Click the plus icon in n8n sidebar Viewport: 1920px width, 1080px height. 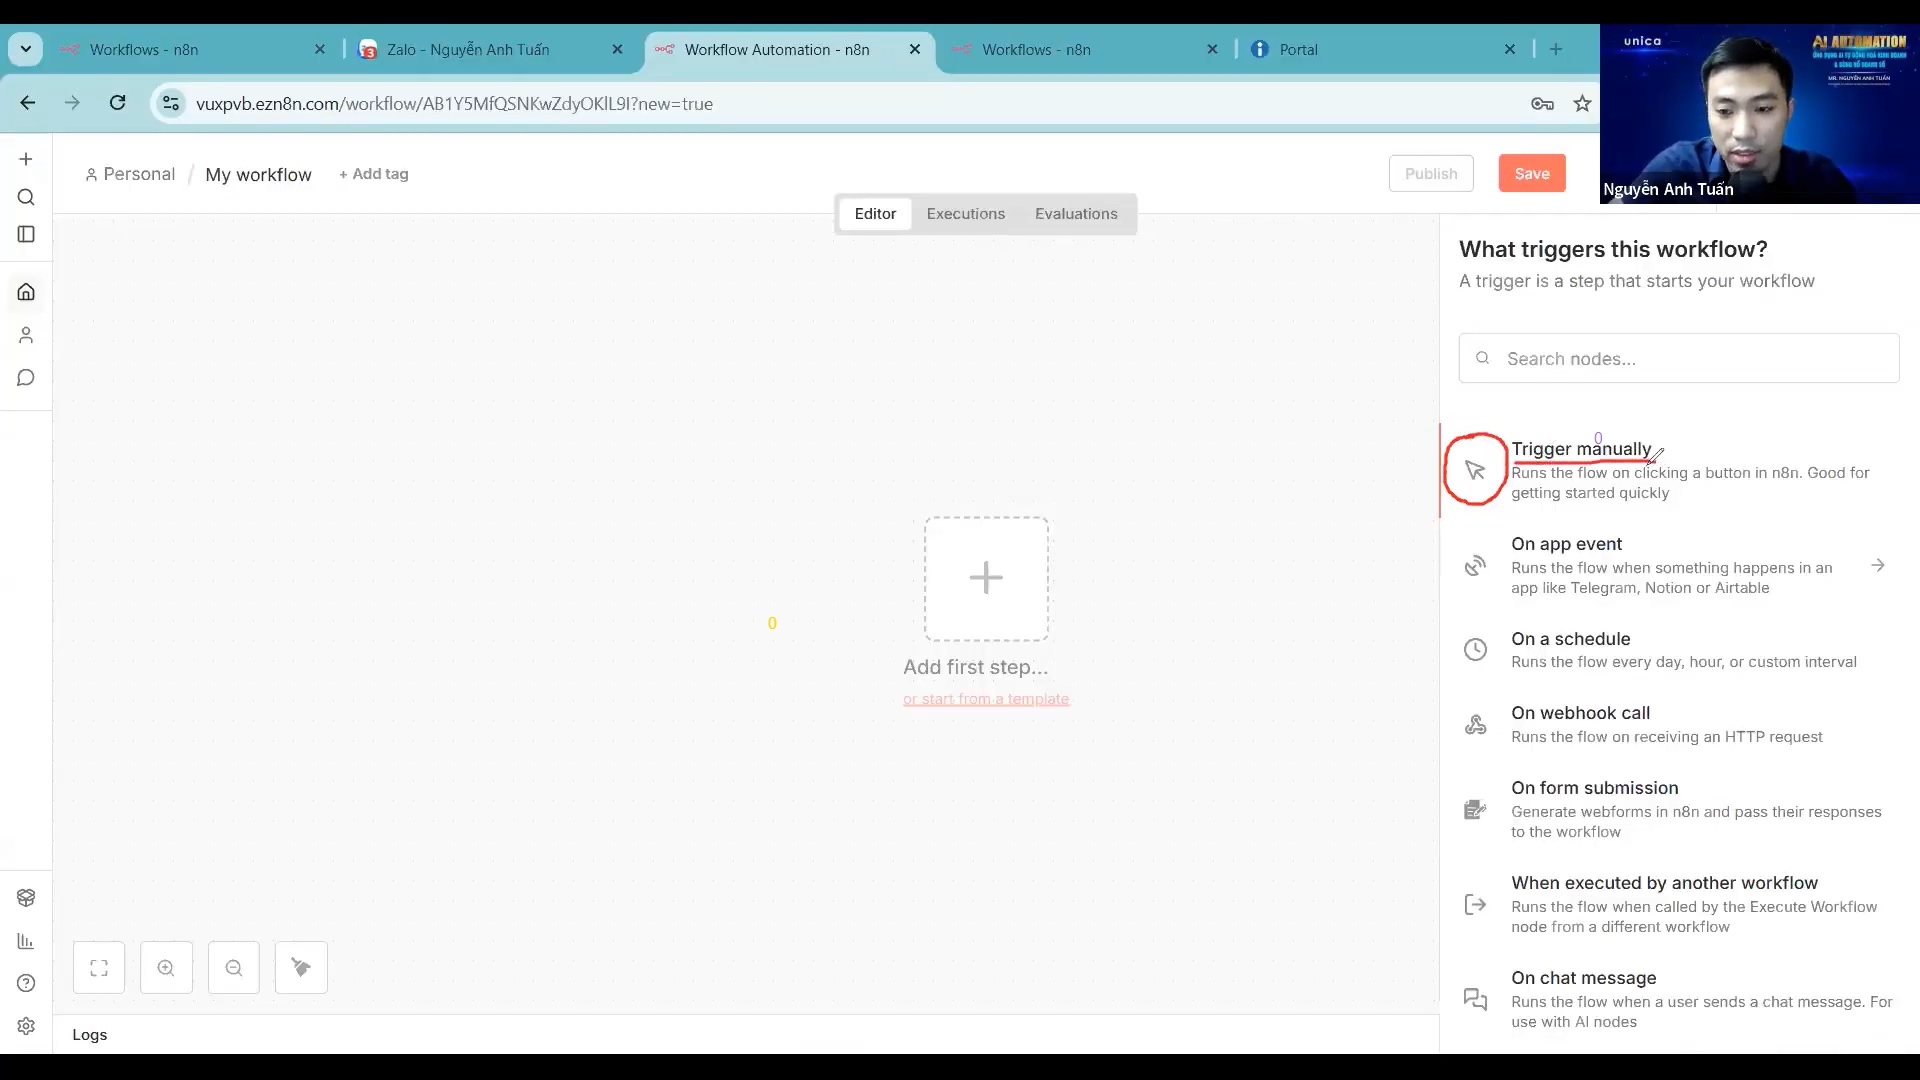coord(26,159)
